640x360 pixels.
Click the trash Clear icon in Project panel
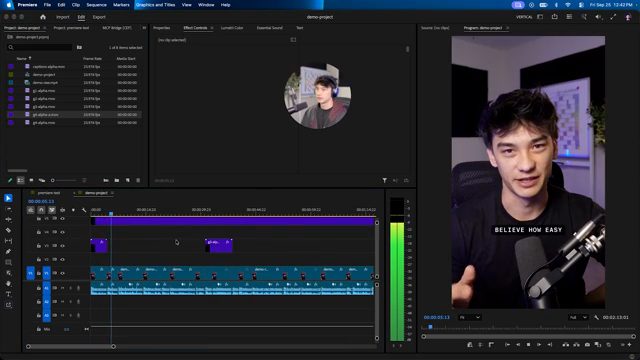click(x=138, y=180)
